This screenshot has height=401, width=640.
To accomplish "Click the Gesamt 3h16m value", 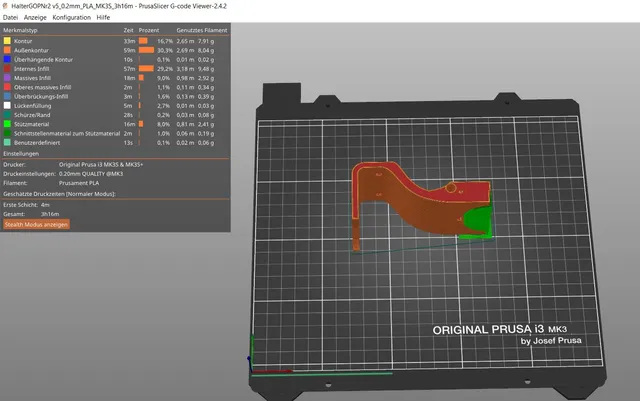I will [x=50, y=214].
